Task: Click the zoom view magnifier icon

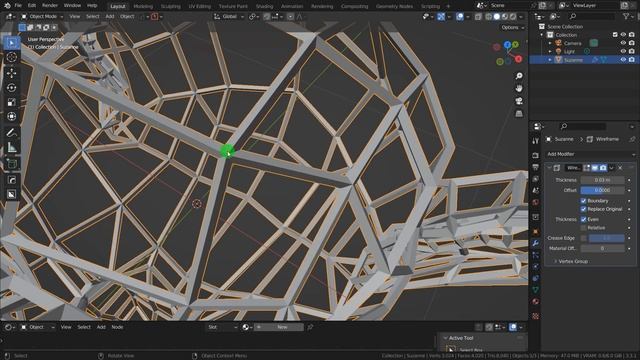Action: pyautogui.click(x=519, y=76)
